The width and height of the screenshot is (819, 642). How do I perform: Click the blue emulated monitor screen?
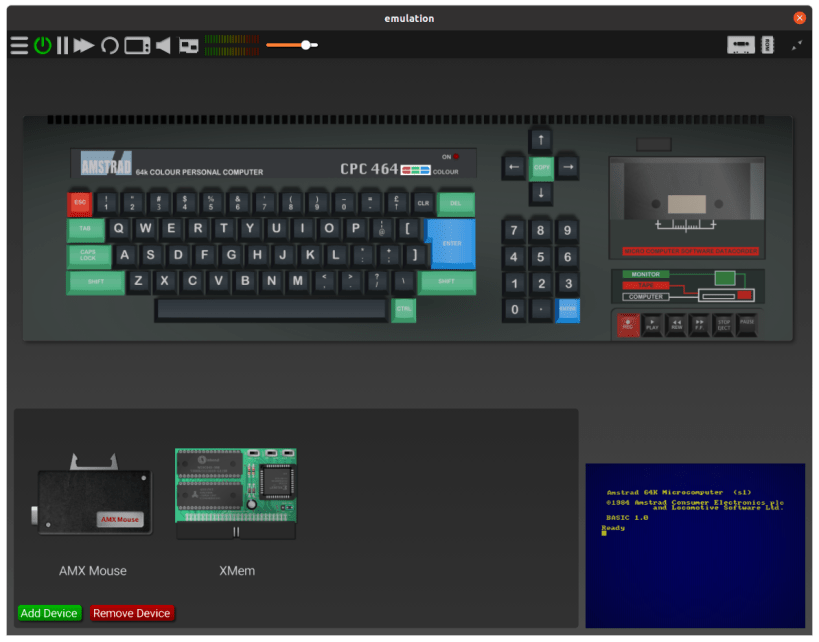pyautogui.click(x=695, y=546)
